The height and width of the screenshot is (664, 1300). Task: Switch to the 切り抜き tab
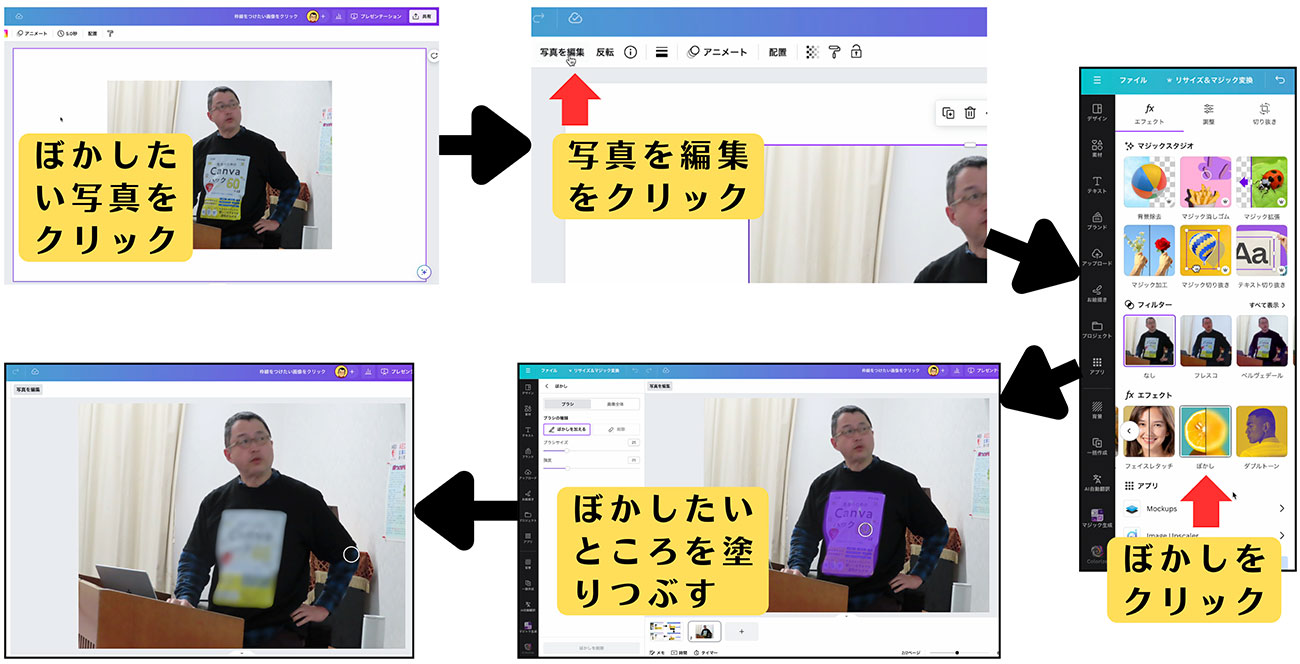pyautogui.click(x=1264, y=113)
